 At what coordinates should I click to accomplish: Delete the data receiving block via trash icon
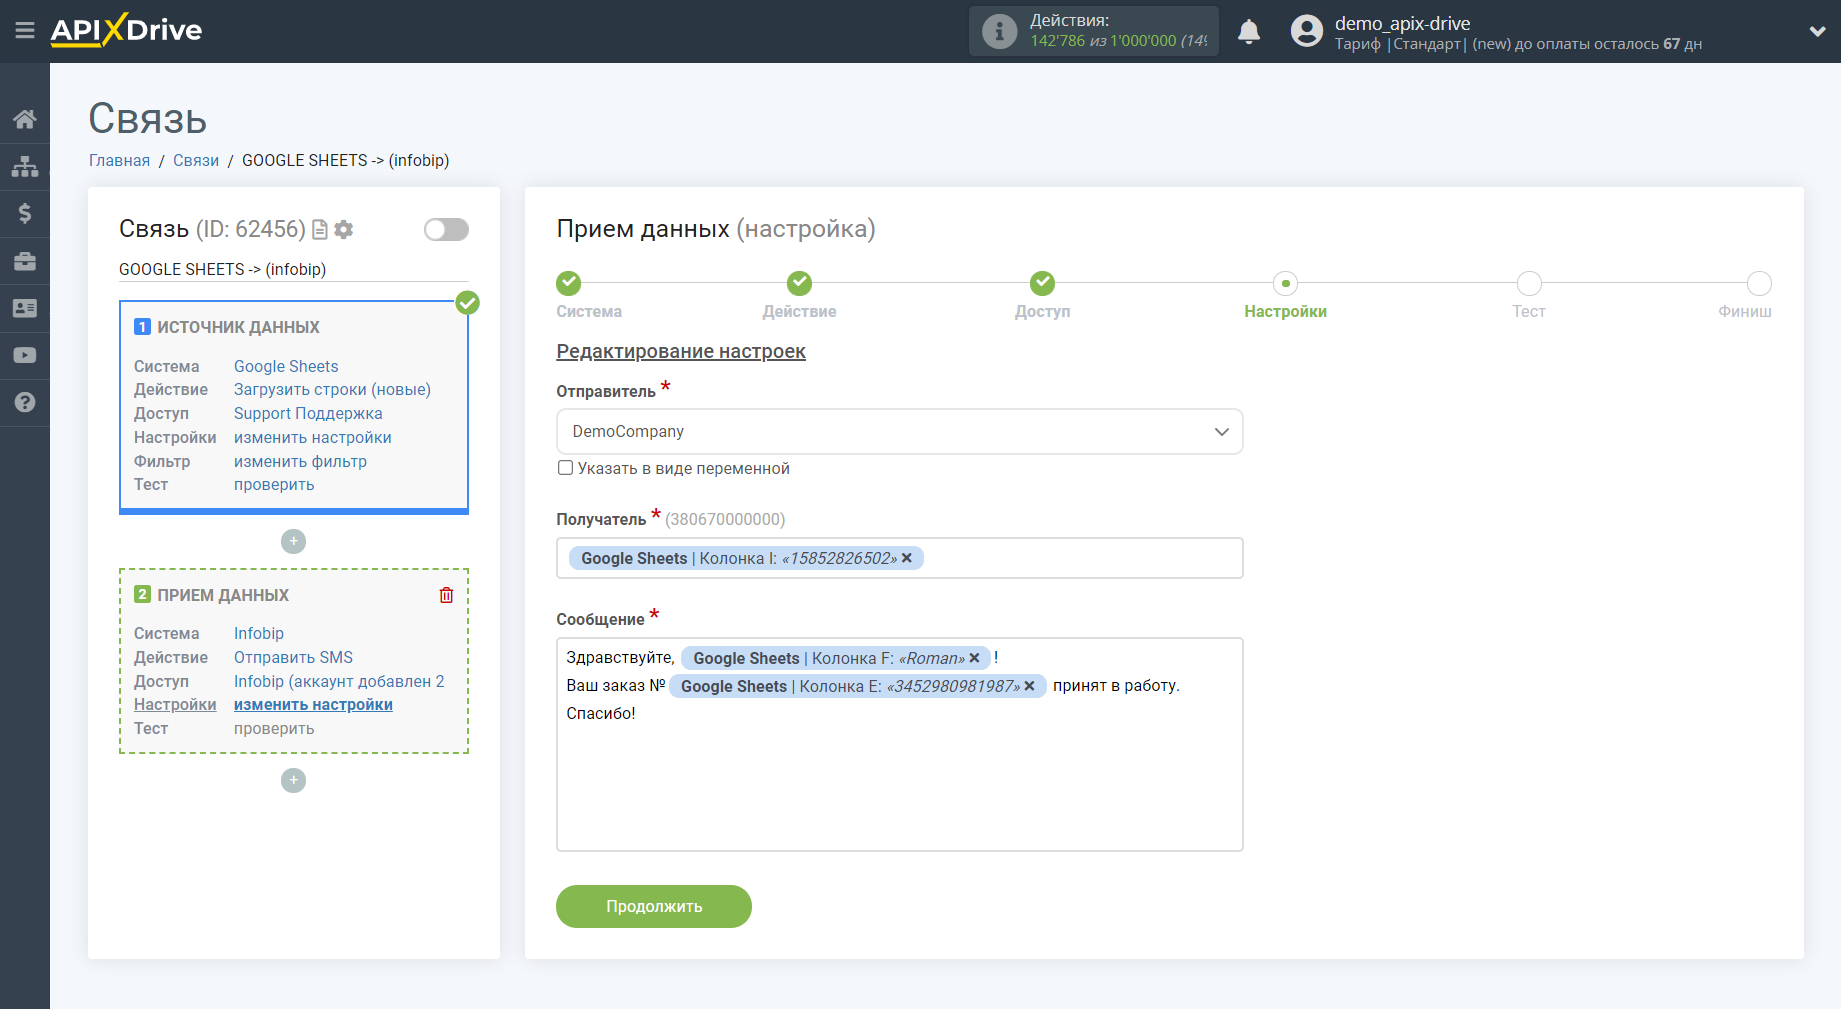[x=446, y=595]
